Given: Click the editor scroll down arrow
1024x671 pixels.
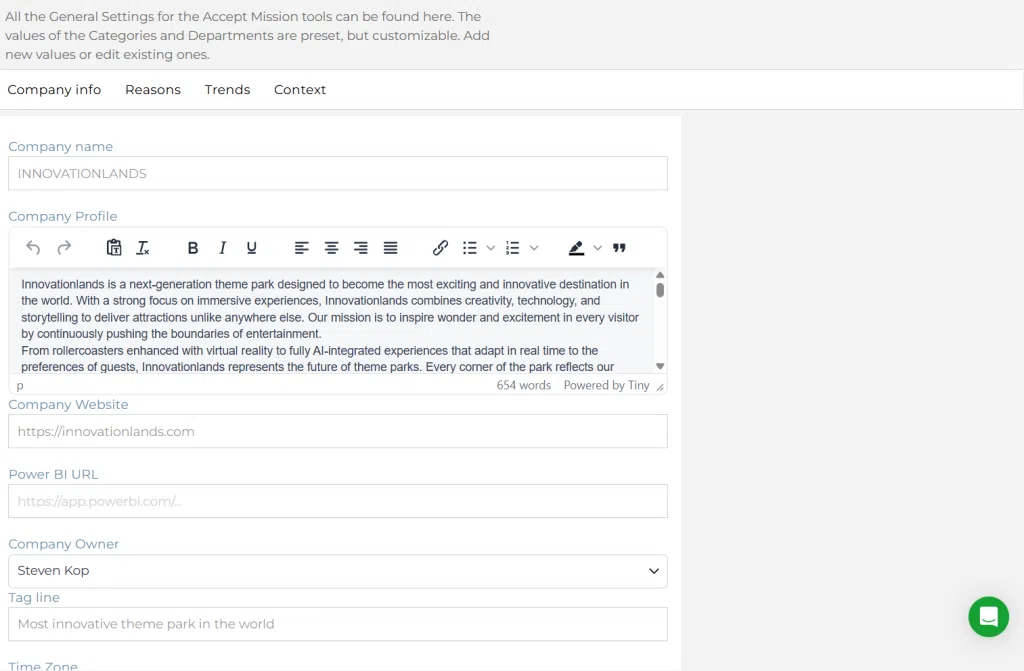Looking at the screenshot, I should point(660,367).
